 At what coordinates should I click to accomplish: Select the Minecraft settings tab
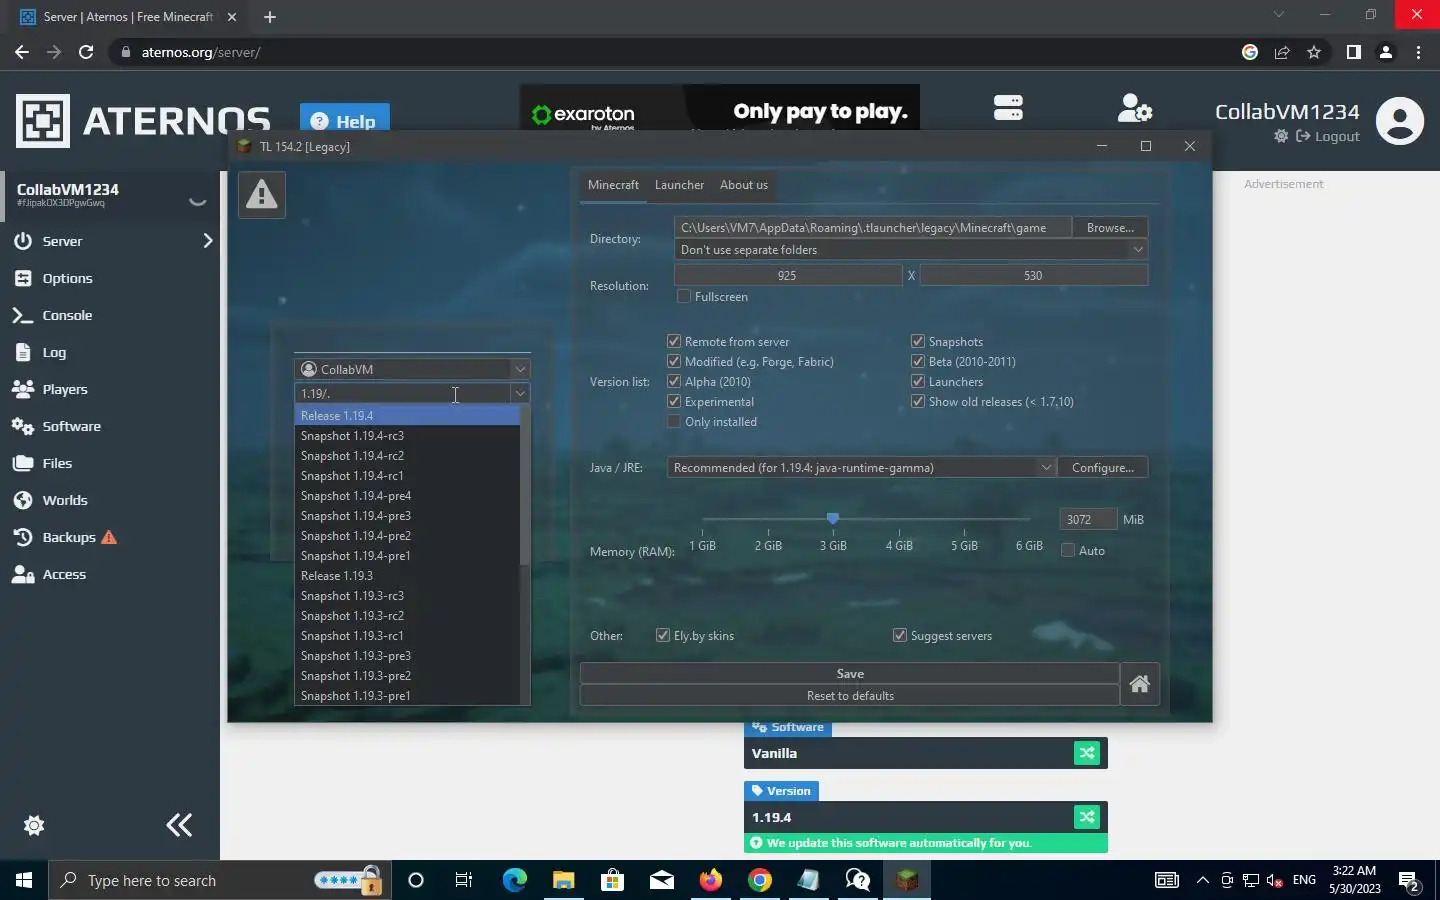click(x=613, y=185)
